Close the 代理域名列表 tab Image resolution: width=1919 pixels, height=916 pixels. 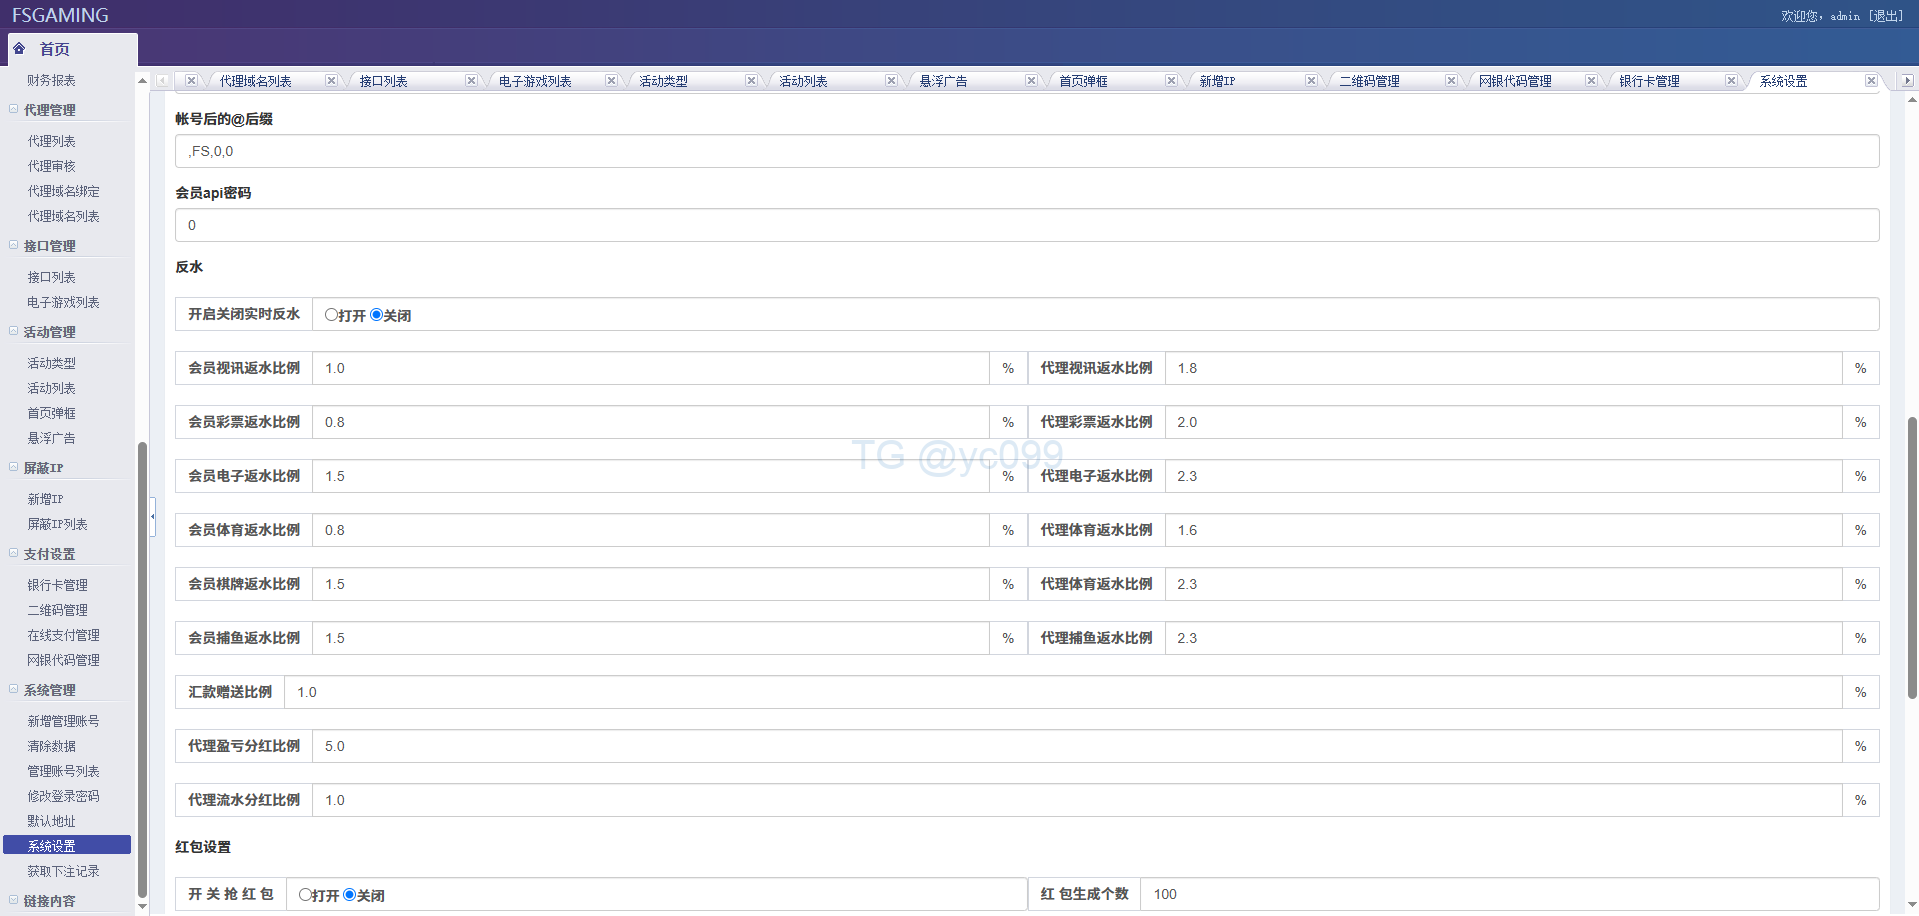(x=331, y=81)
